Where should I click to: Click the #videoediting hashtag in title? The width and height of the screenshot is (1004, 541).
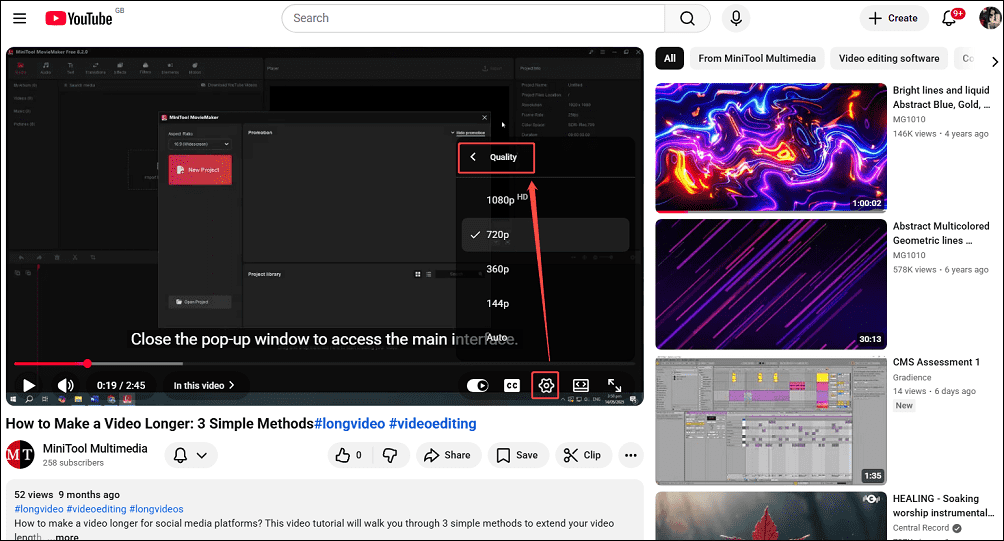(433, 424)
